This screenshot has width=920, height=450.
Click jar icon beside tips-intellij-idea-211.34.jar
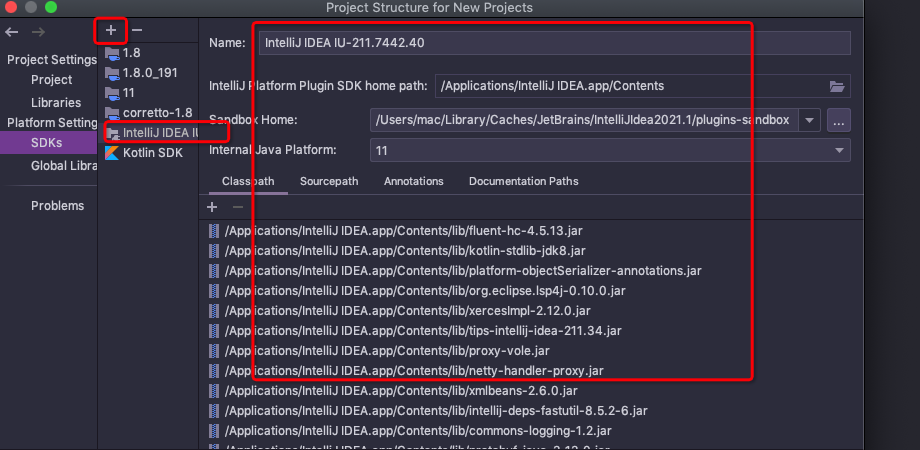213,330
